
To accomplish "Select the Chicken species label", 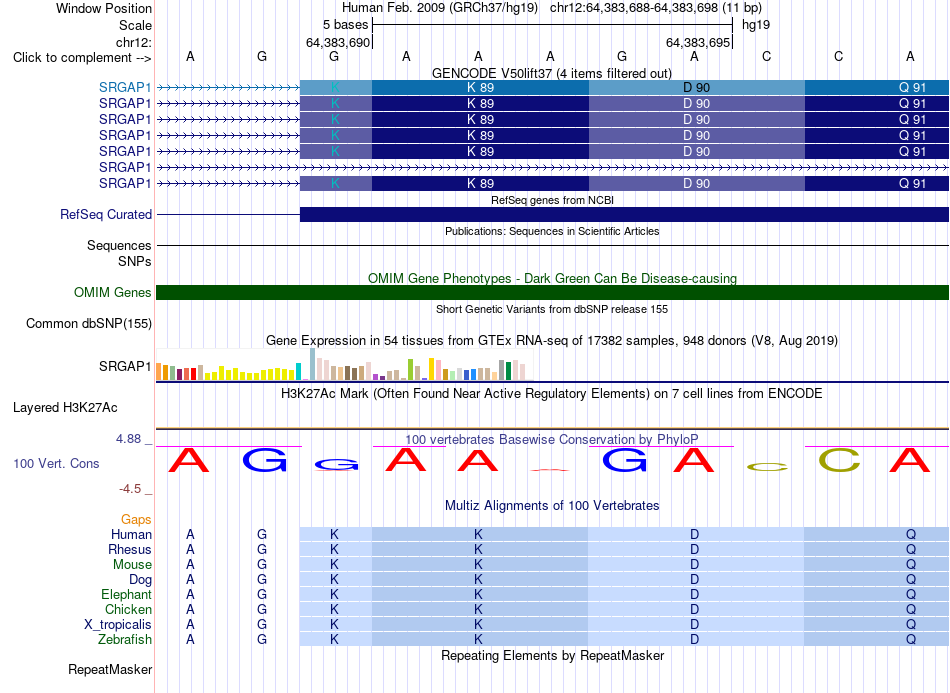I will click(128, 609).
